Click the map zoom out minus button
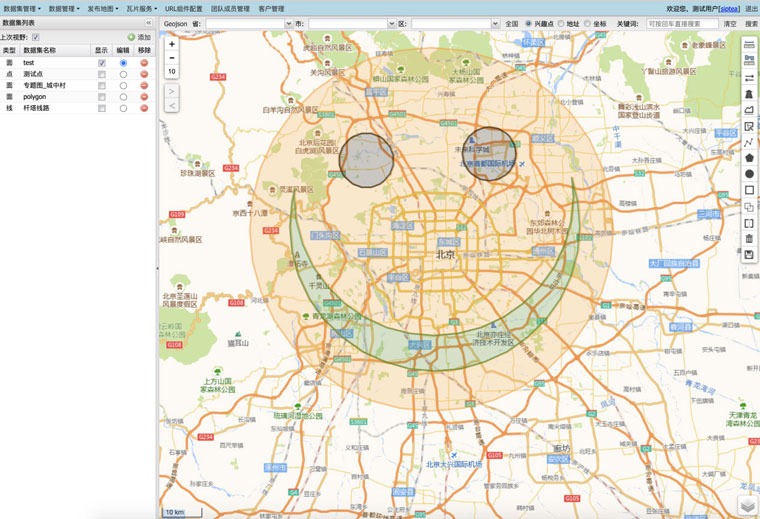Screen dimensions: 760x519 (172, 58)
